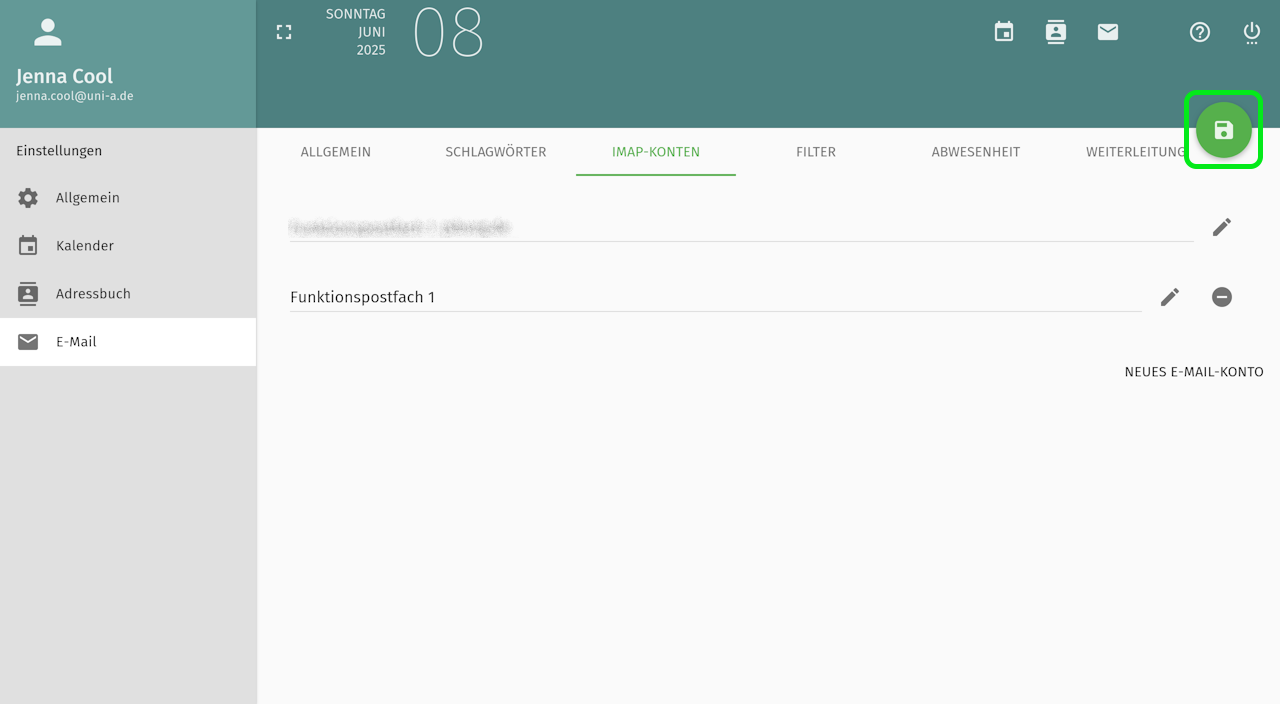Open address book via header icon

point(1056,32)
